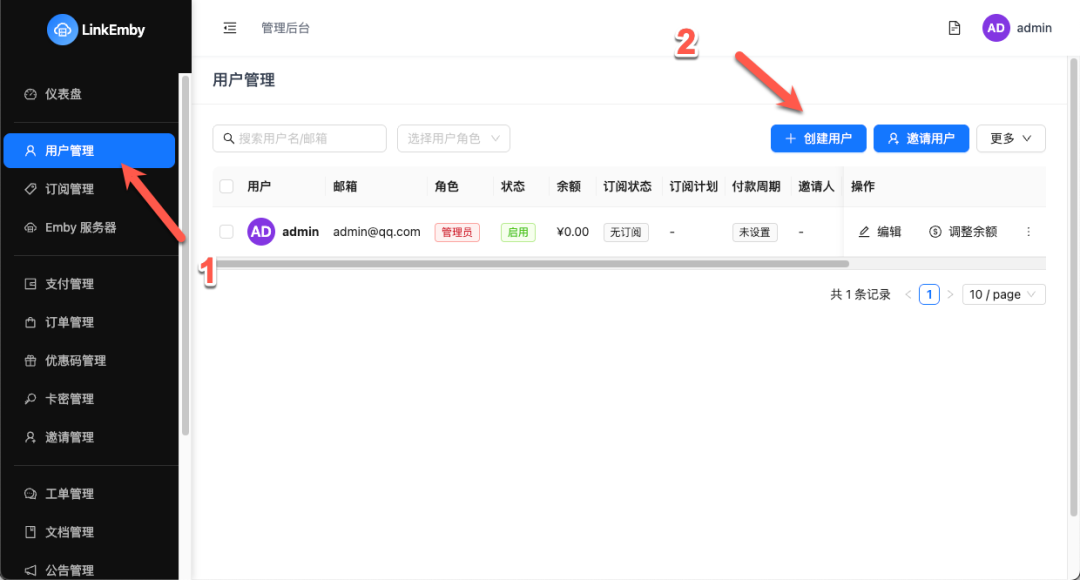
Task: Click the 管理后台 breadcrumb text
Action: coord(285,28)
